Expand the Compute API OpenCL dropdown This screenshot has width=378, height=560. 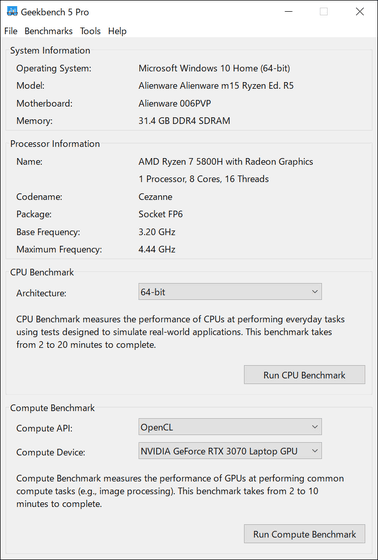(x=230, y=427)
